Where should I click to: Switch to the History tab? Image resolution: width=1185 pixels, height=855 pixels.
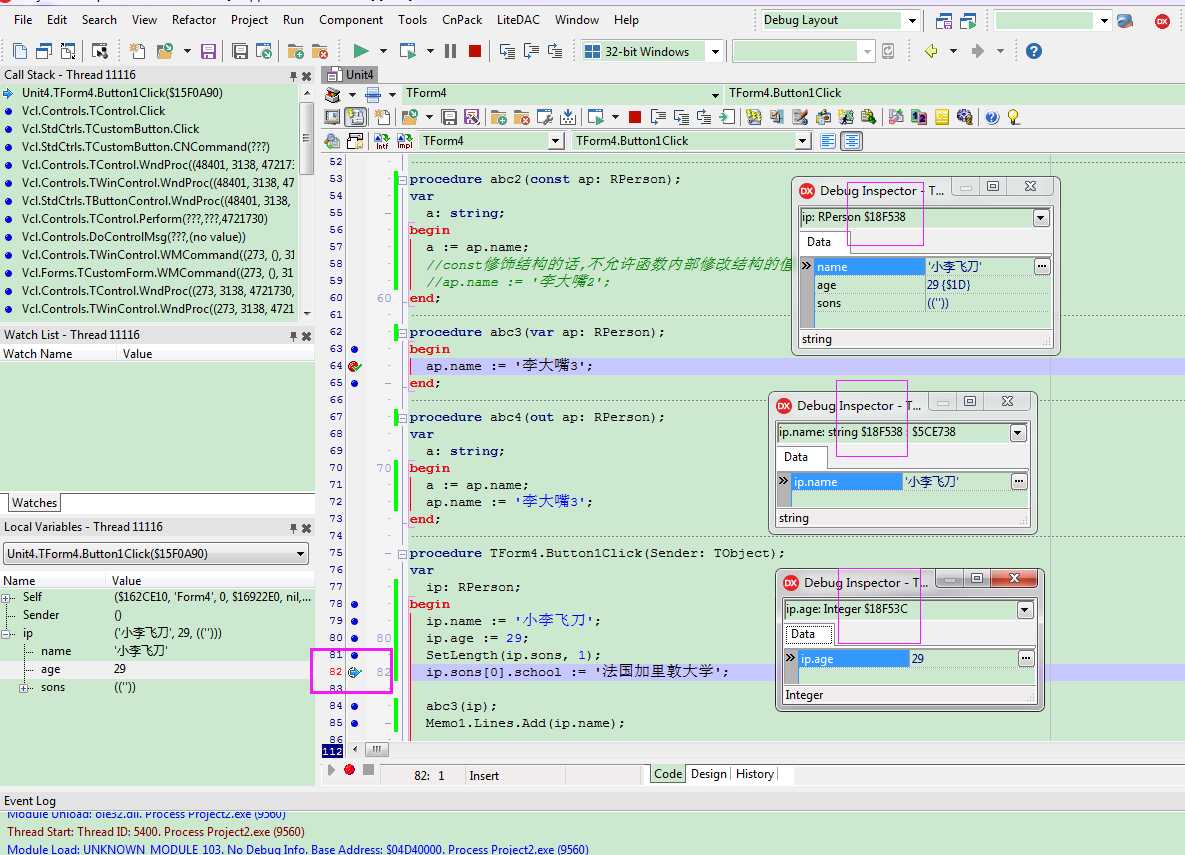point(754,774)
